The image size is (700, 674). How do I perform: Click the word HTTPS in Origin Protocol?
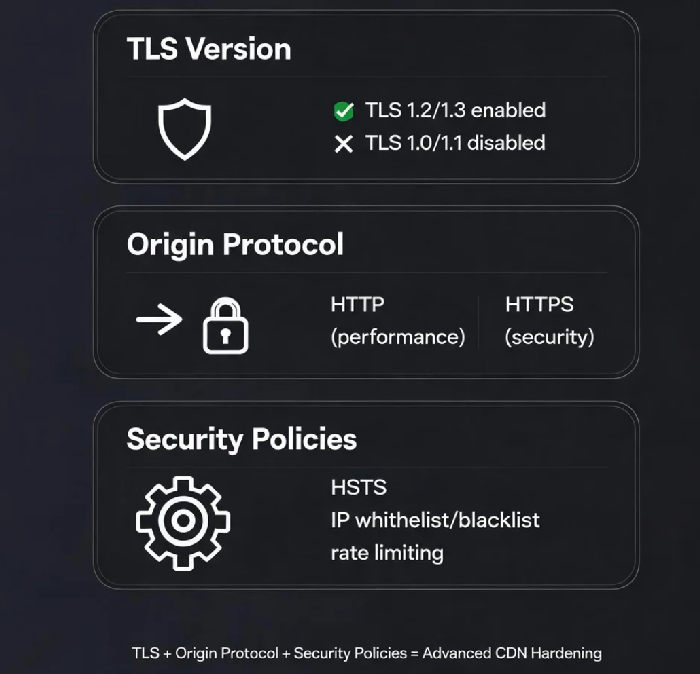pyautogui.click(x=539, y=304)
